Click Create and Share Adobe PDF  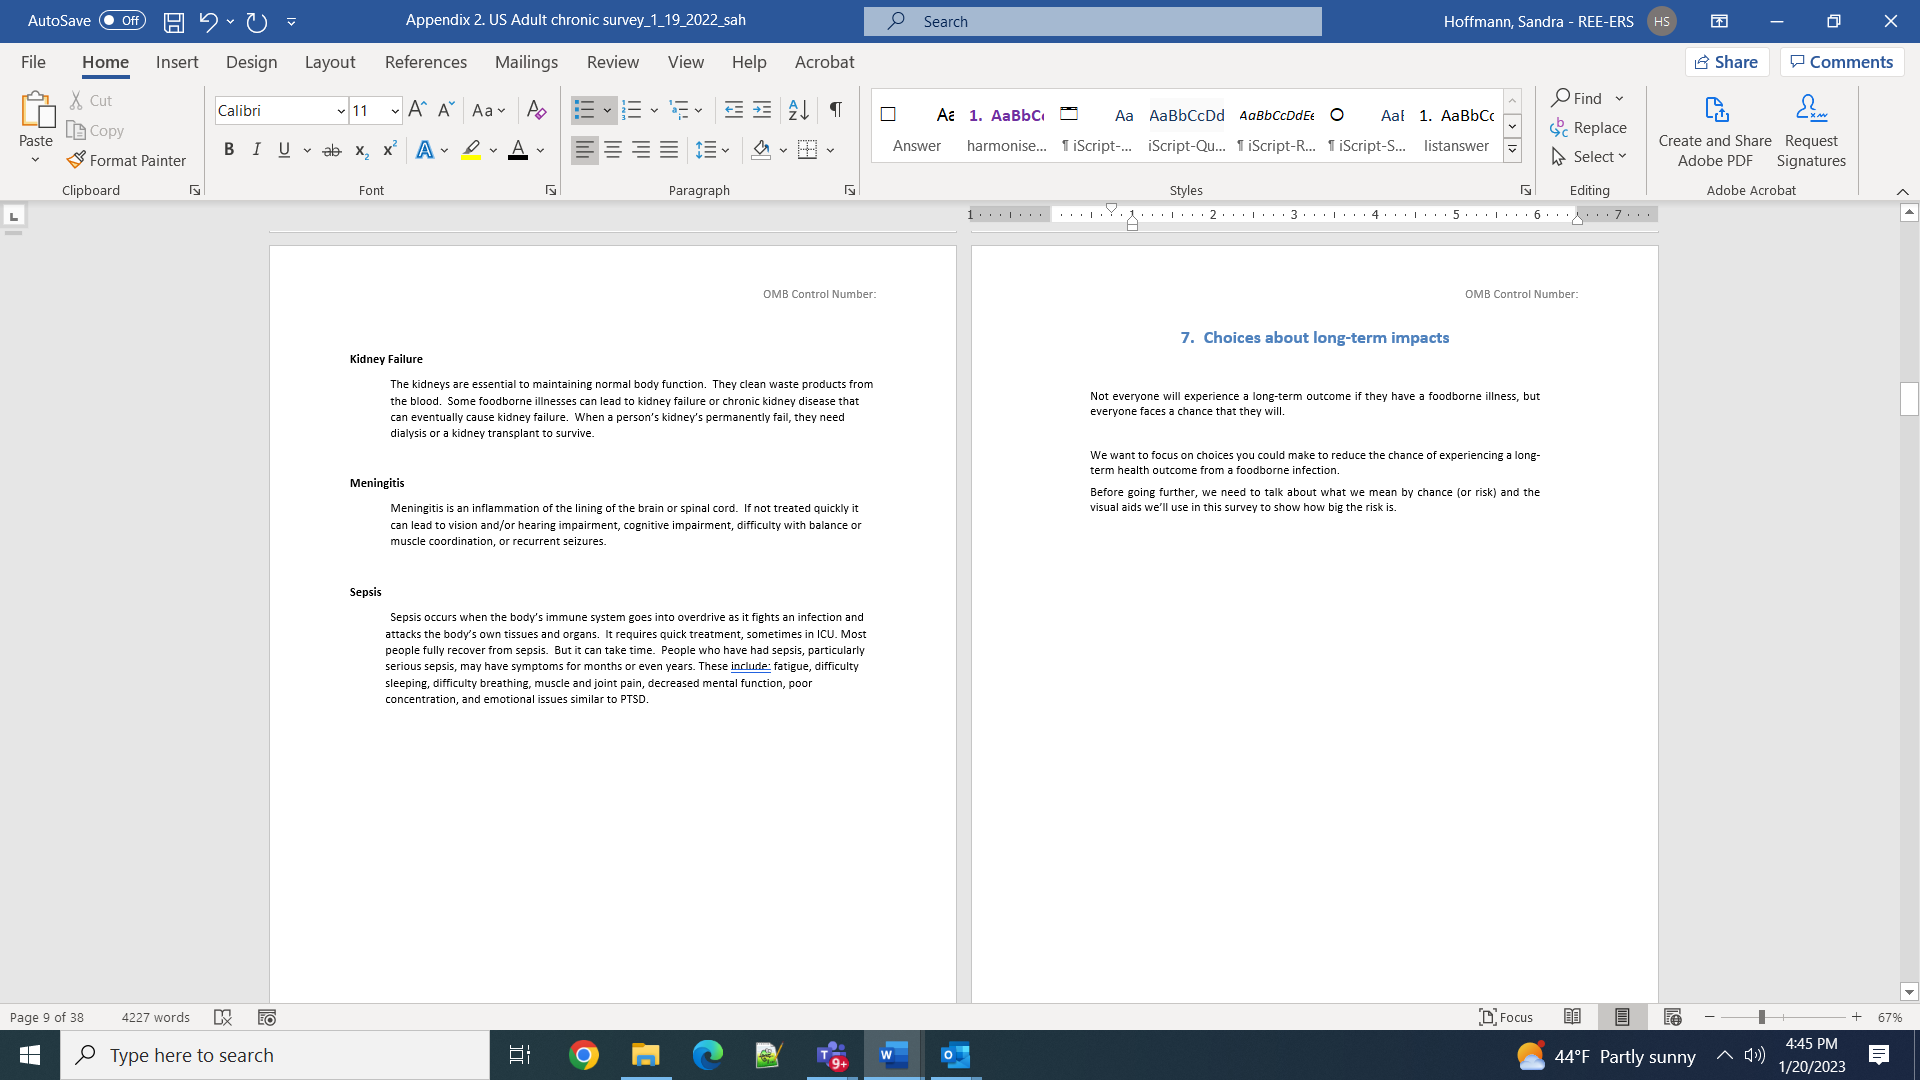click(1714, 130)
